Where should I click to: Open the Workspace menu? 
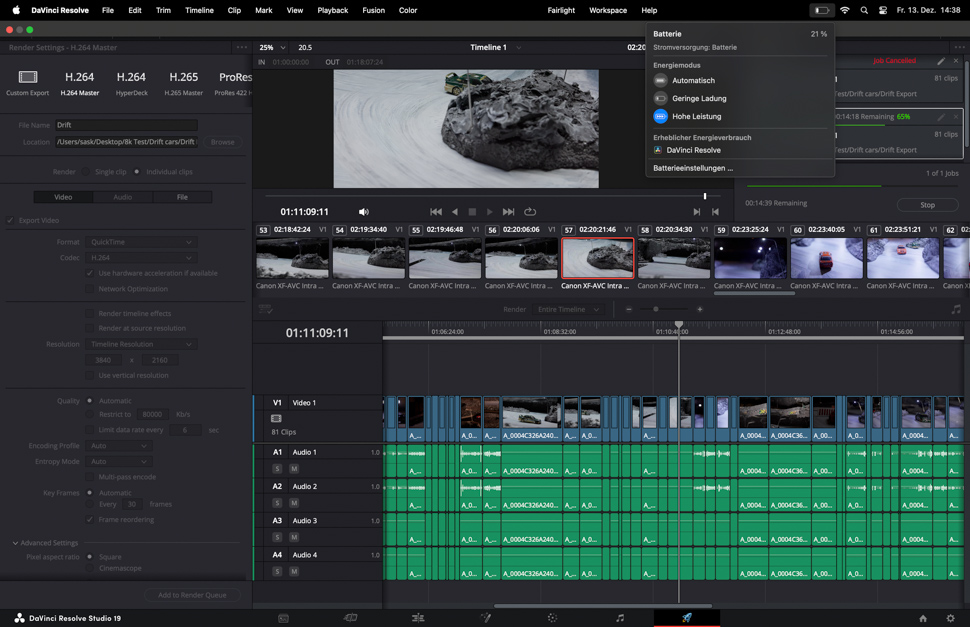[607, 10]
